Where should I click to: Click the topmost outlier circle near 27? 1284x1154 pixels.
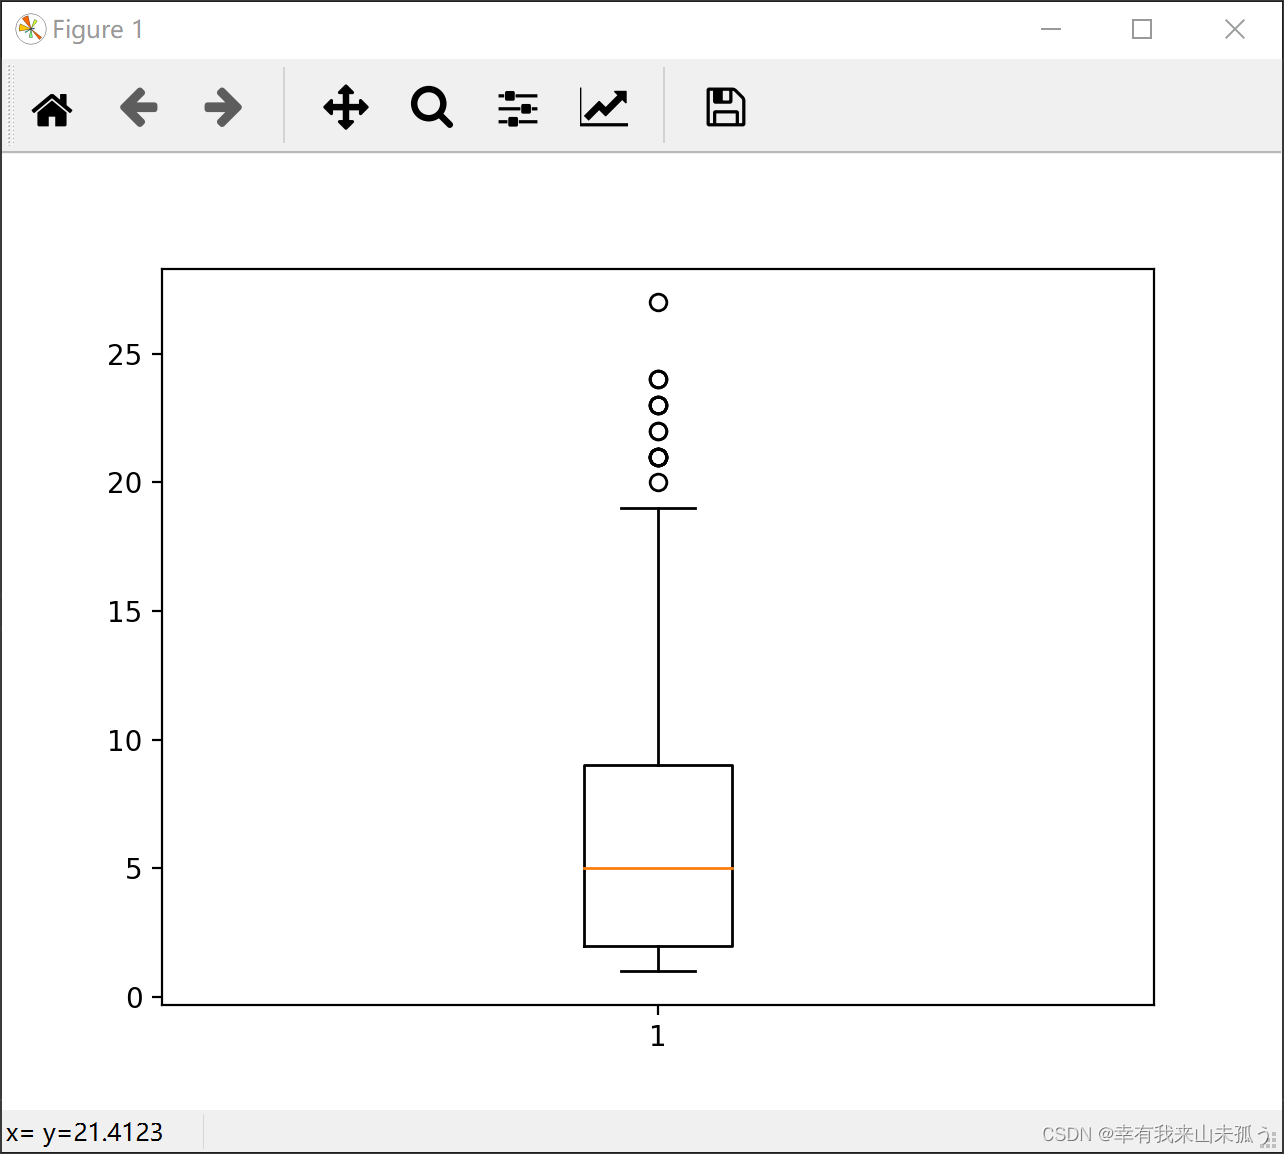(658, 302)
